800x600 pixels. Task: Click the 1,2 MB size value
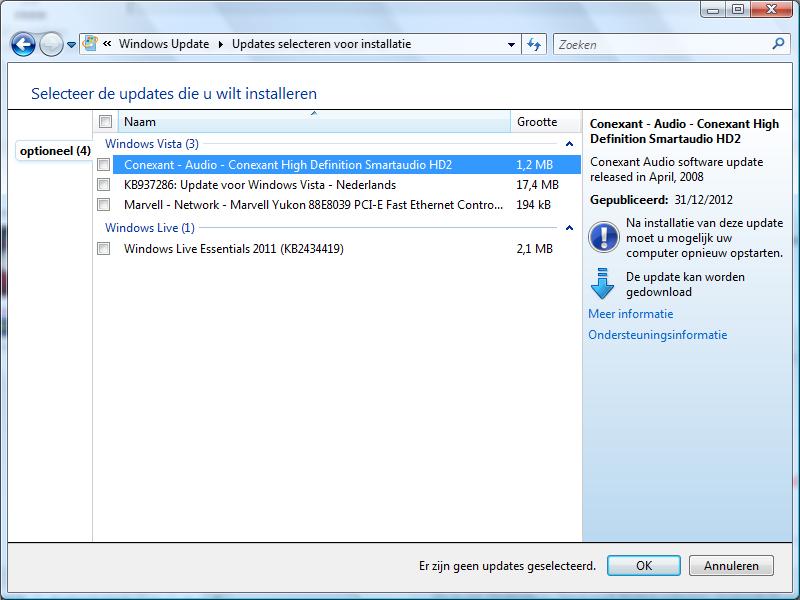(534, 164)
